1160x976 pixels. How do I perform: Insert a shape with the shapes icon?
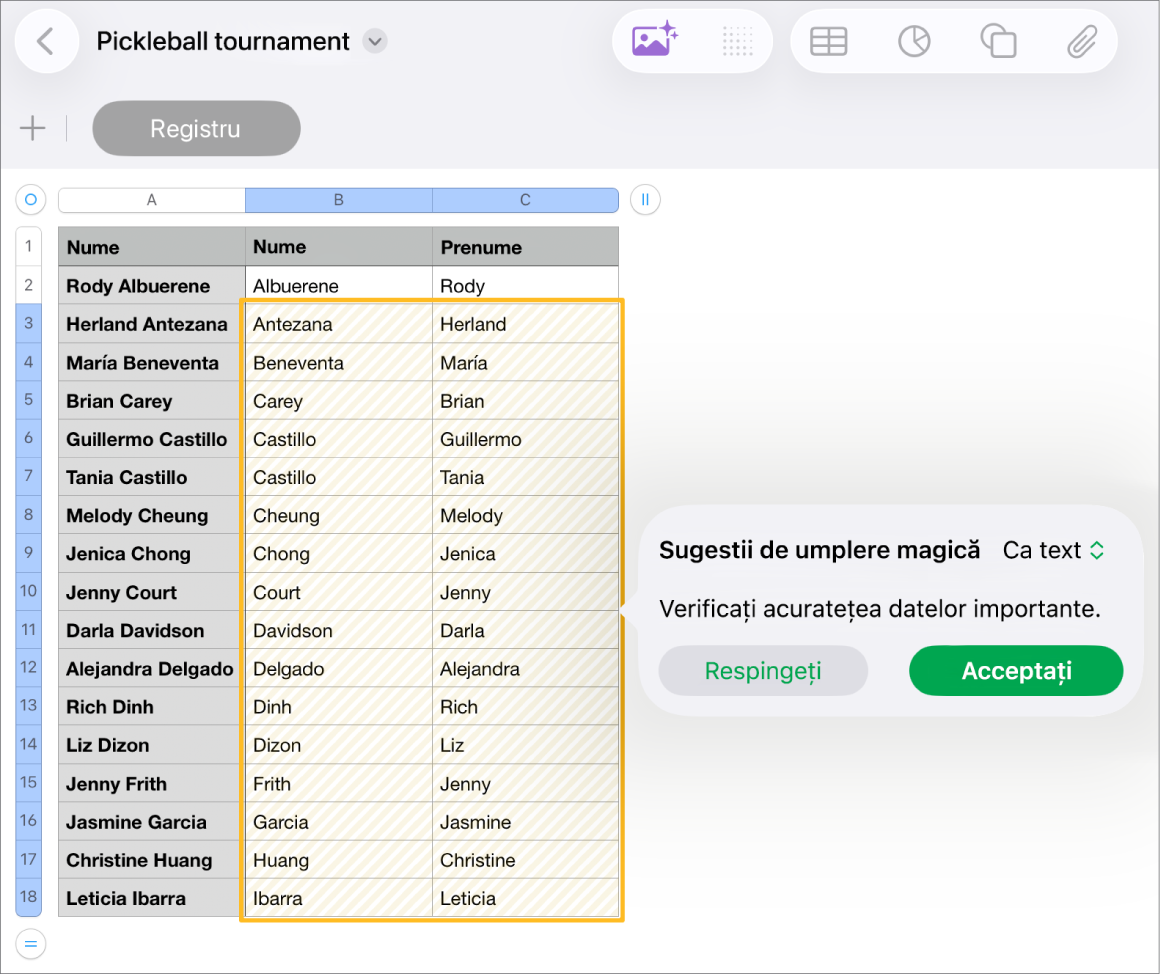pyautogui.click(x=998, y=41)
